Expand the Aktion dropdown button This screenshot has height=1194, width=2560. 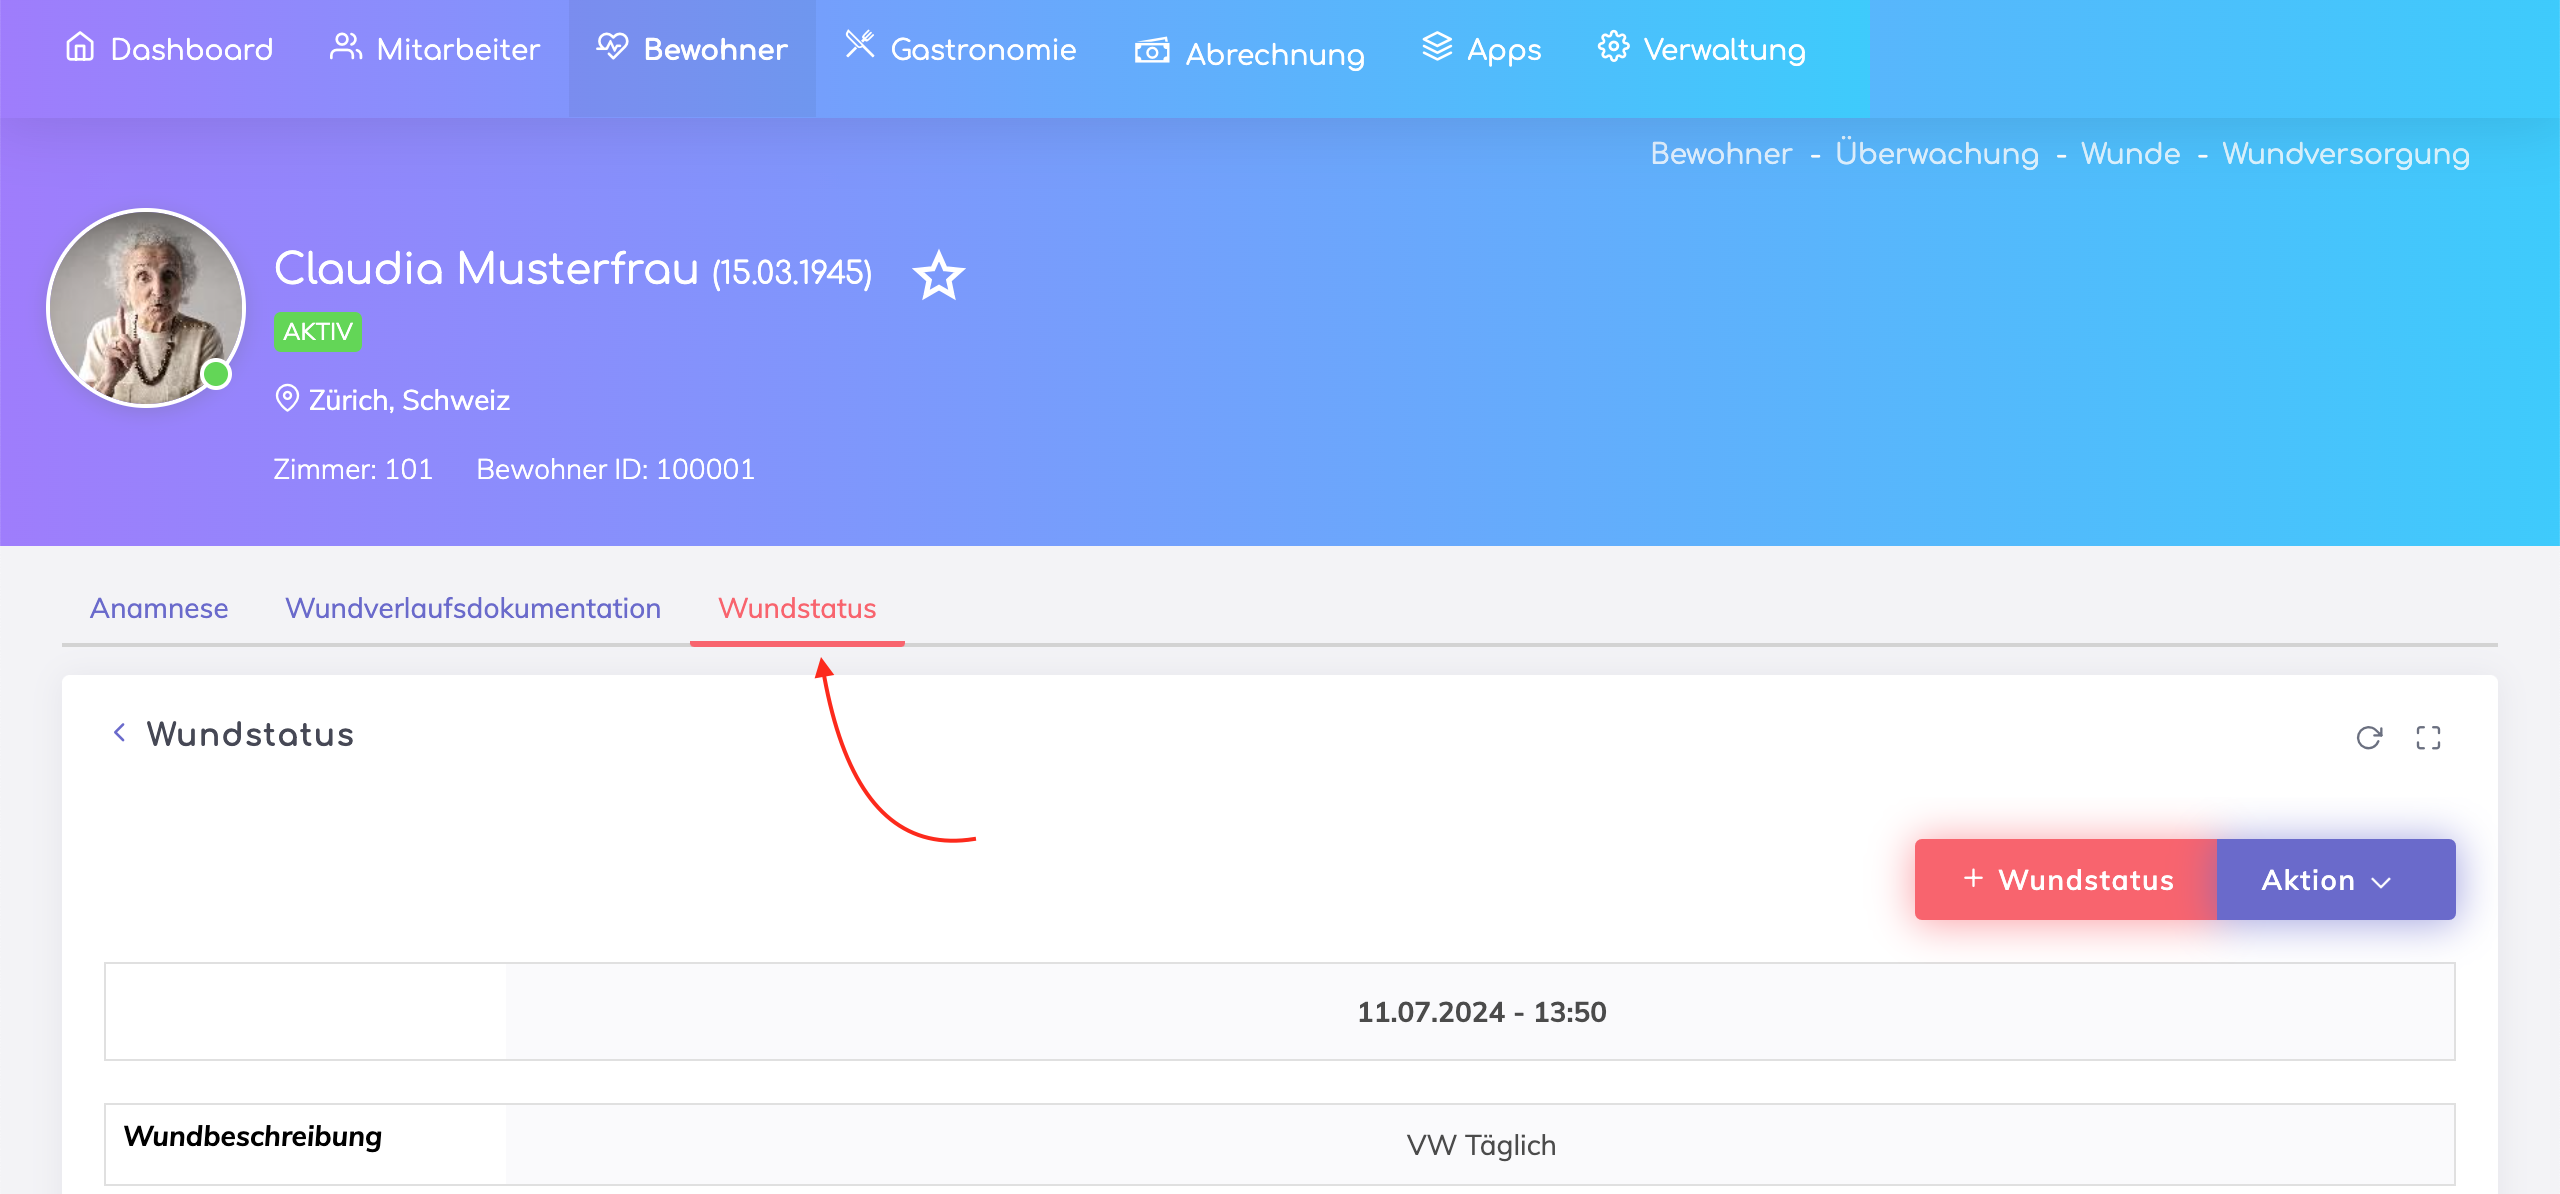point(2334,880)
